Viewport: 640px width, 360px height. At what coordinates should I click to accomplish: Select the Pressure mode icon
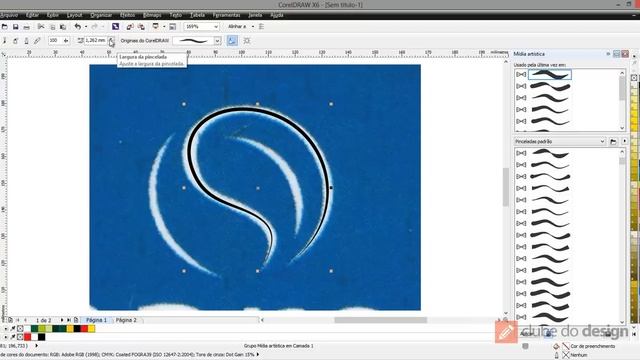click(x=37, y=40)
